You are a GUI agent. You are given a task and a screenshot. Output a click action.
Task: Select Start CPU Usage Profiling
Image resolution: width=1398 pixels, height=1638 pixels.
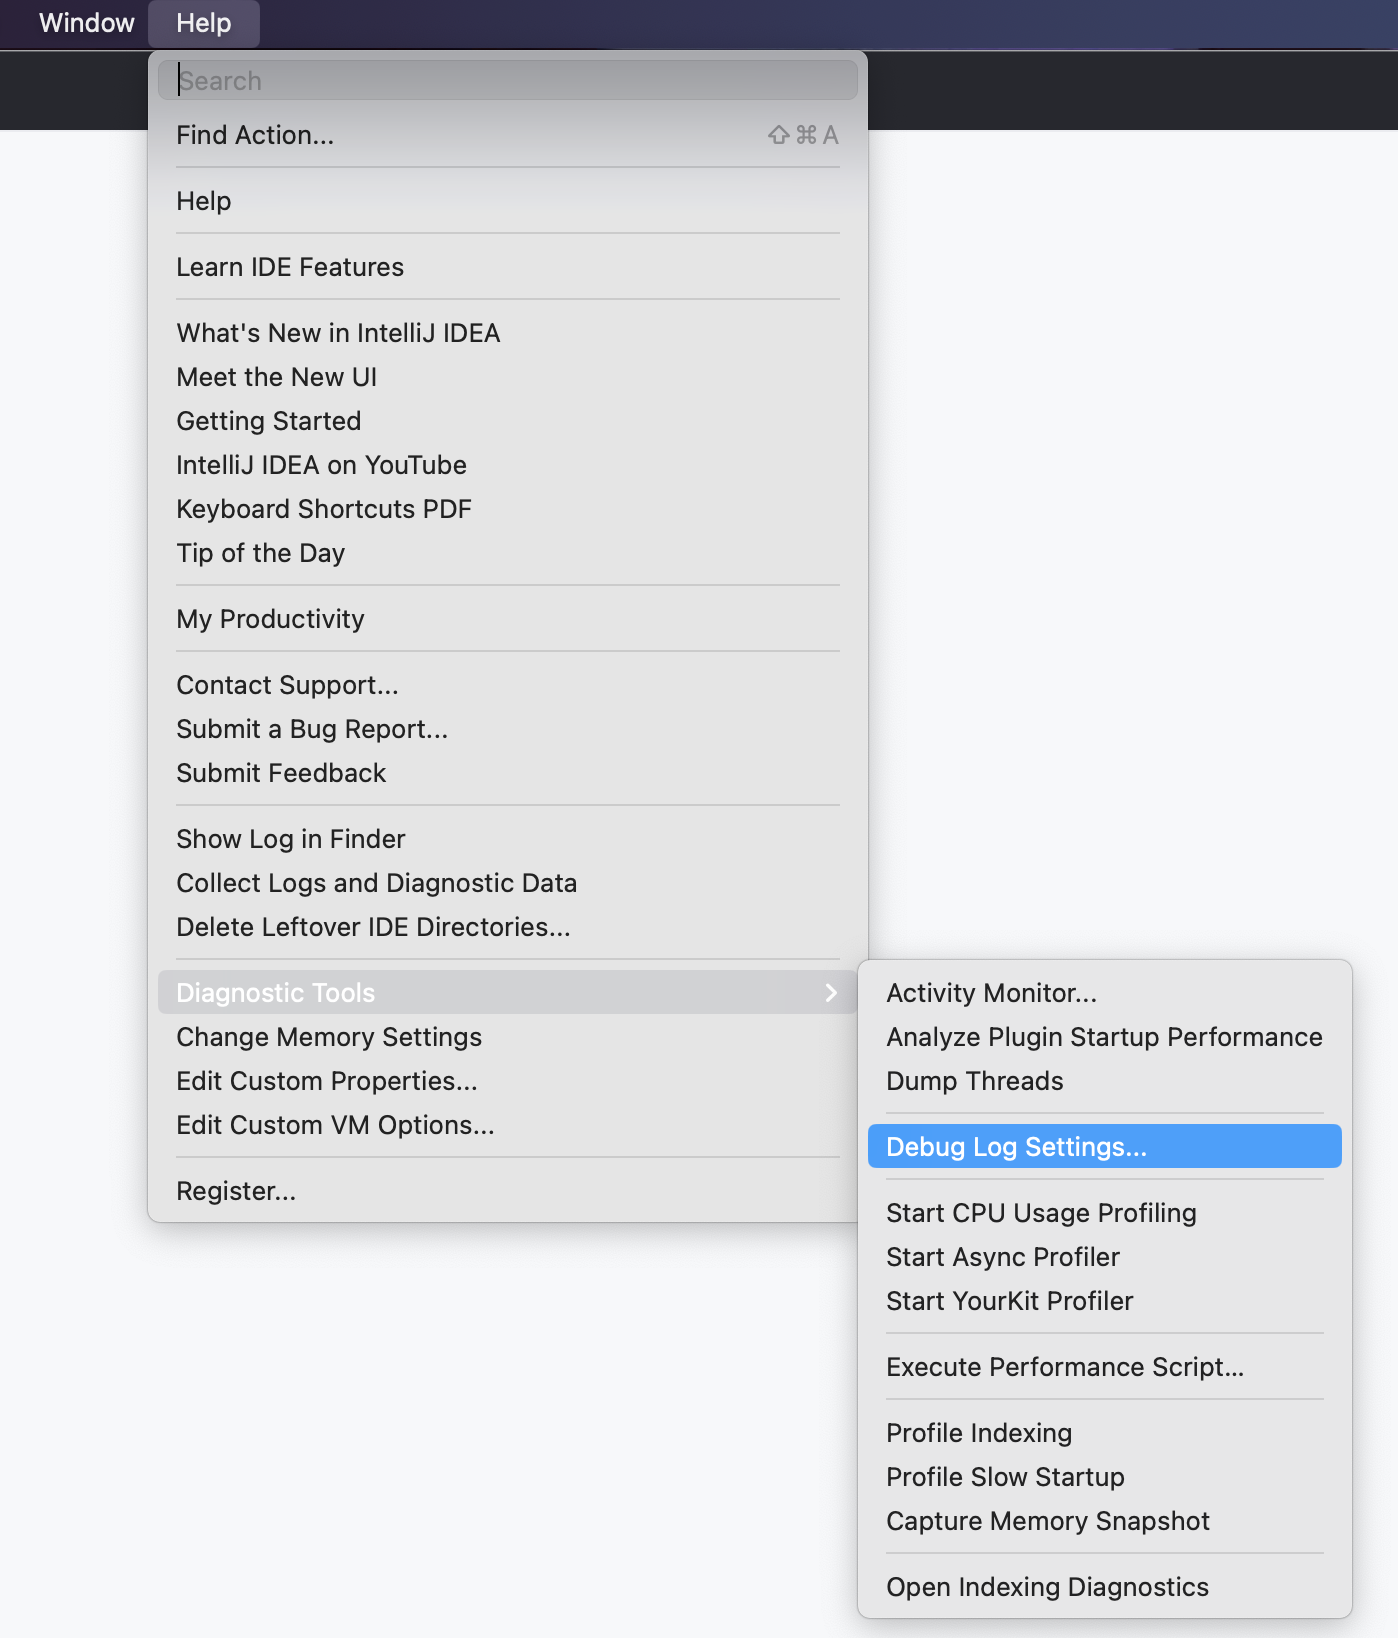[1040, 1212]
